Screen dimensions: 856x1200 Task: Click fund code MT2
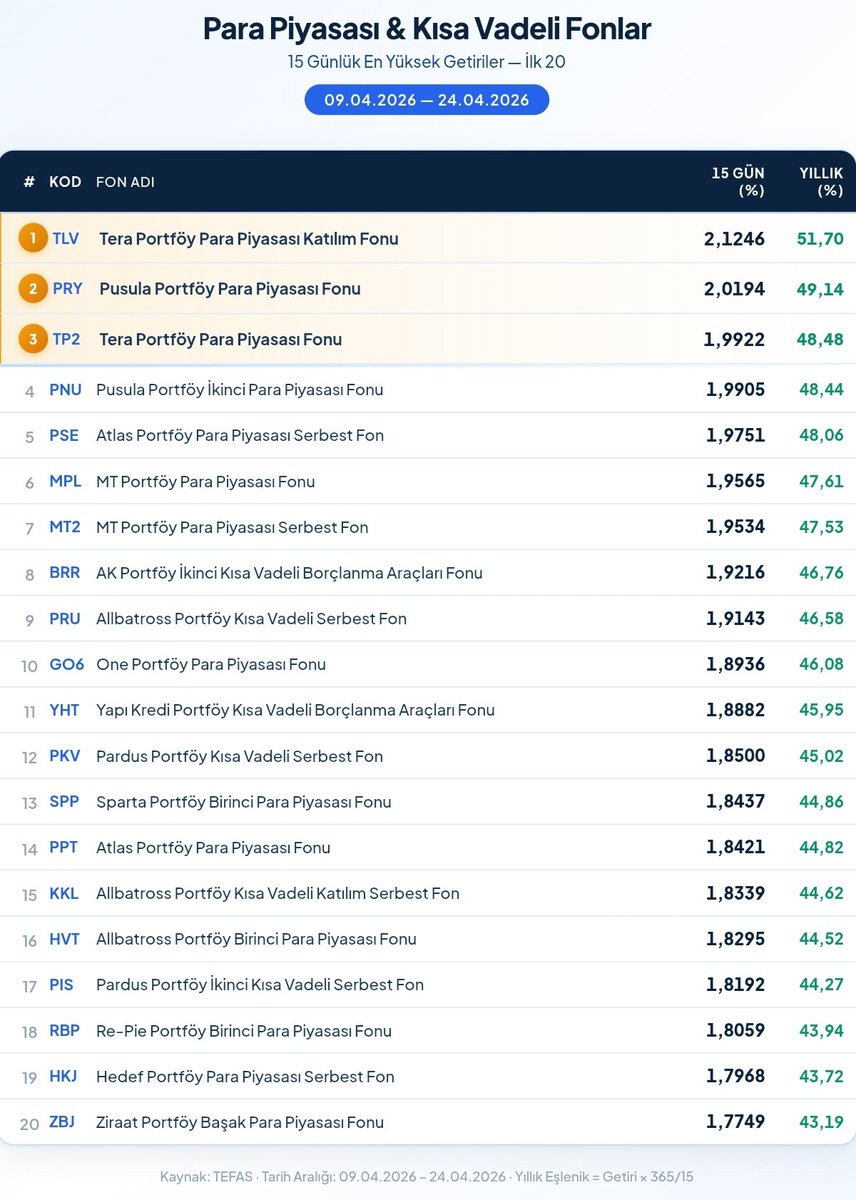pos(65,527)
